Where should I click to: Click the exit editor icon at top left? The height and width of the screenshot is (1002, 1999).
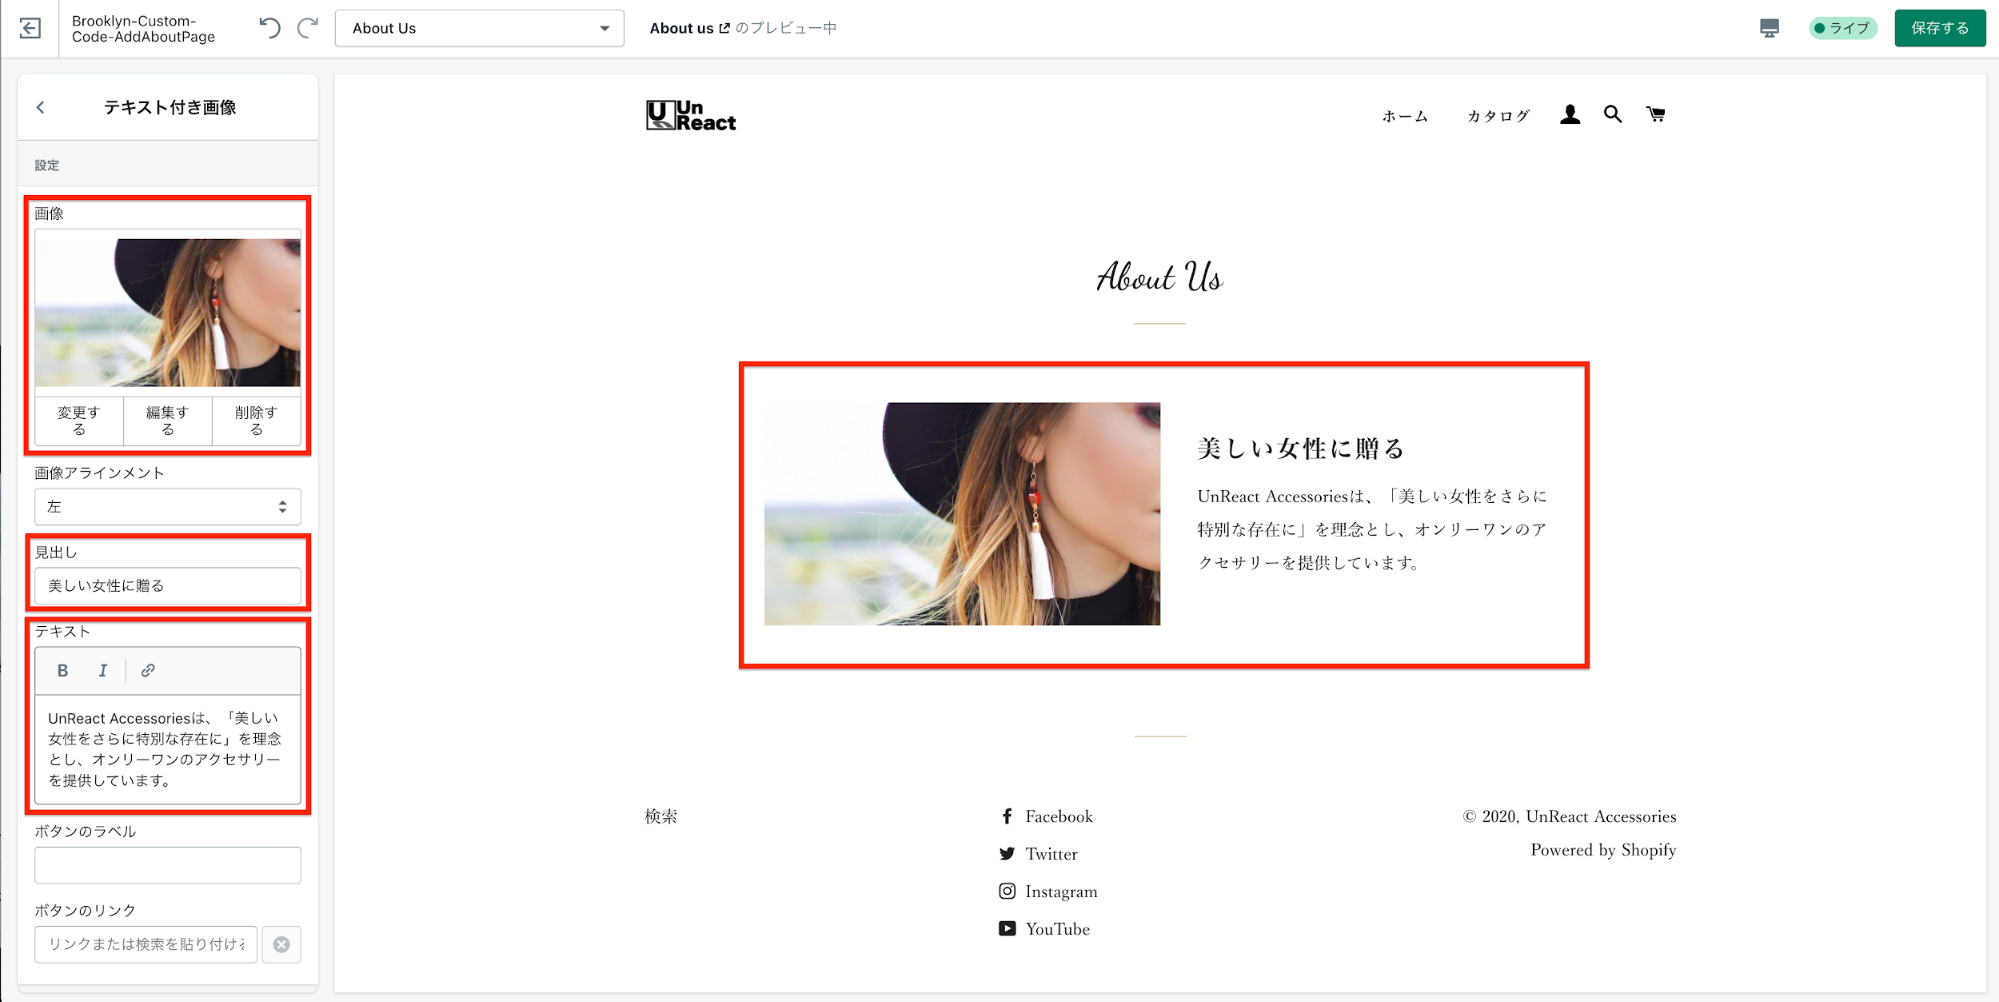30,28
